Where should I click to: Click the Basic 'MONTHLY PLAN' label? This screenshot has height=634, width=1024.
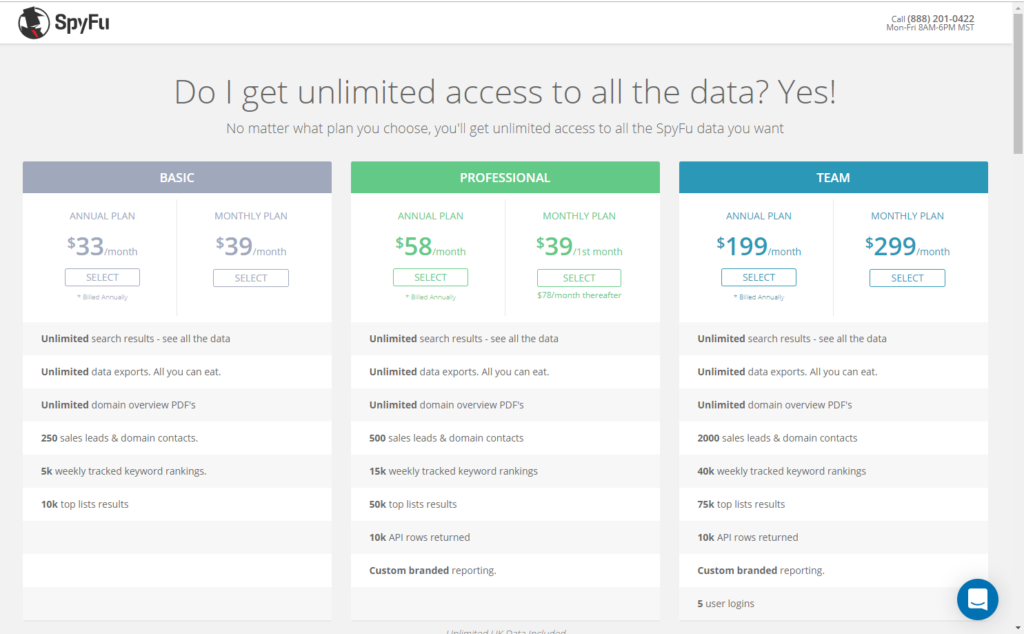pyautogui.click(x=251, y=216)
